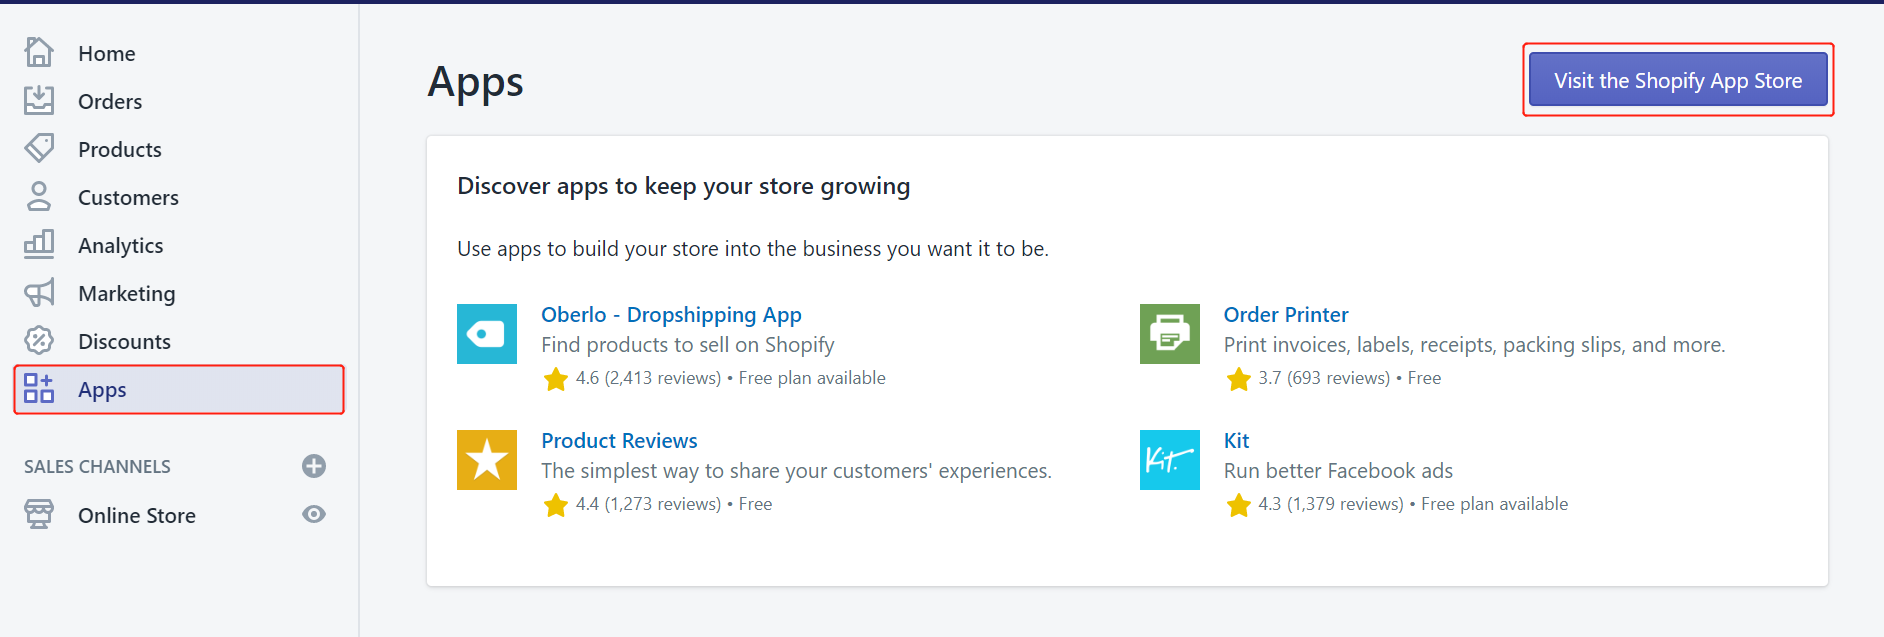
Task: Open the Kit app link
Action: click(x=1237, y=441)
